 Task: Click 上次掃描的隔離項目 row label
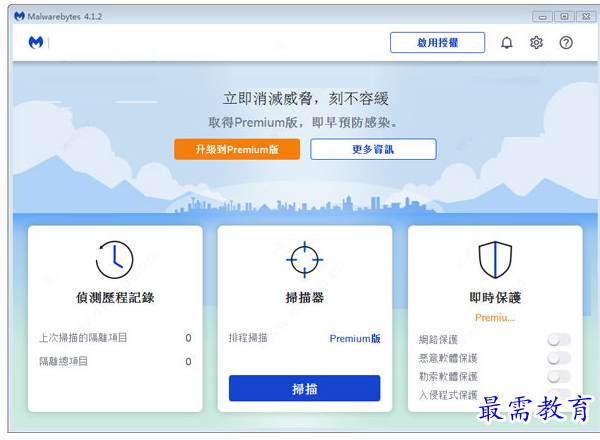(x=83, y=338)
